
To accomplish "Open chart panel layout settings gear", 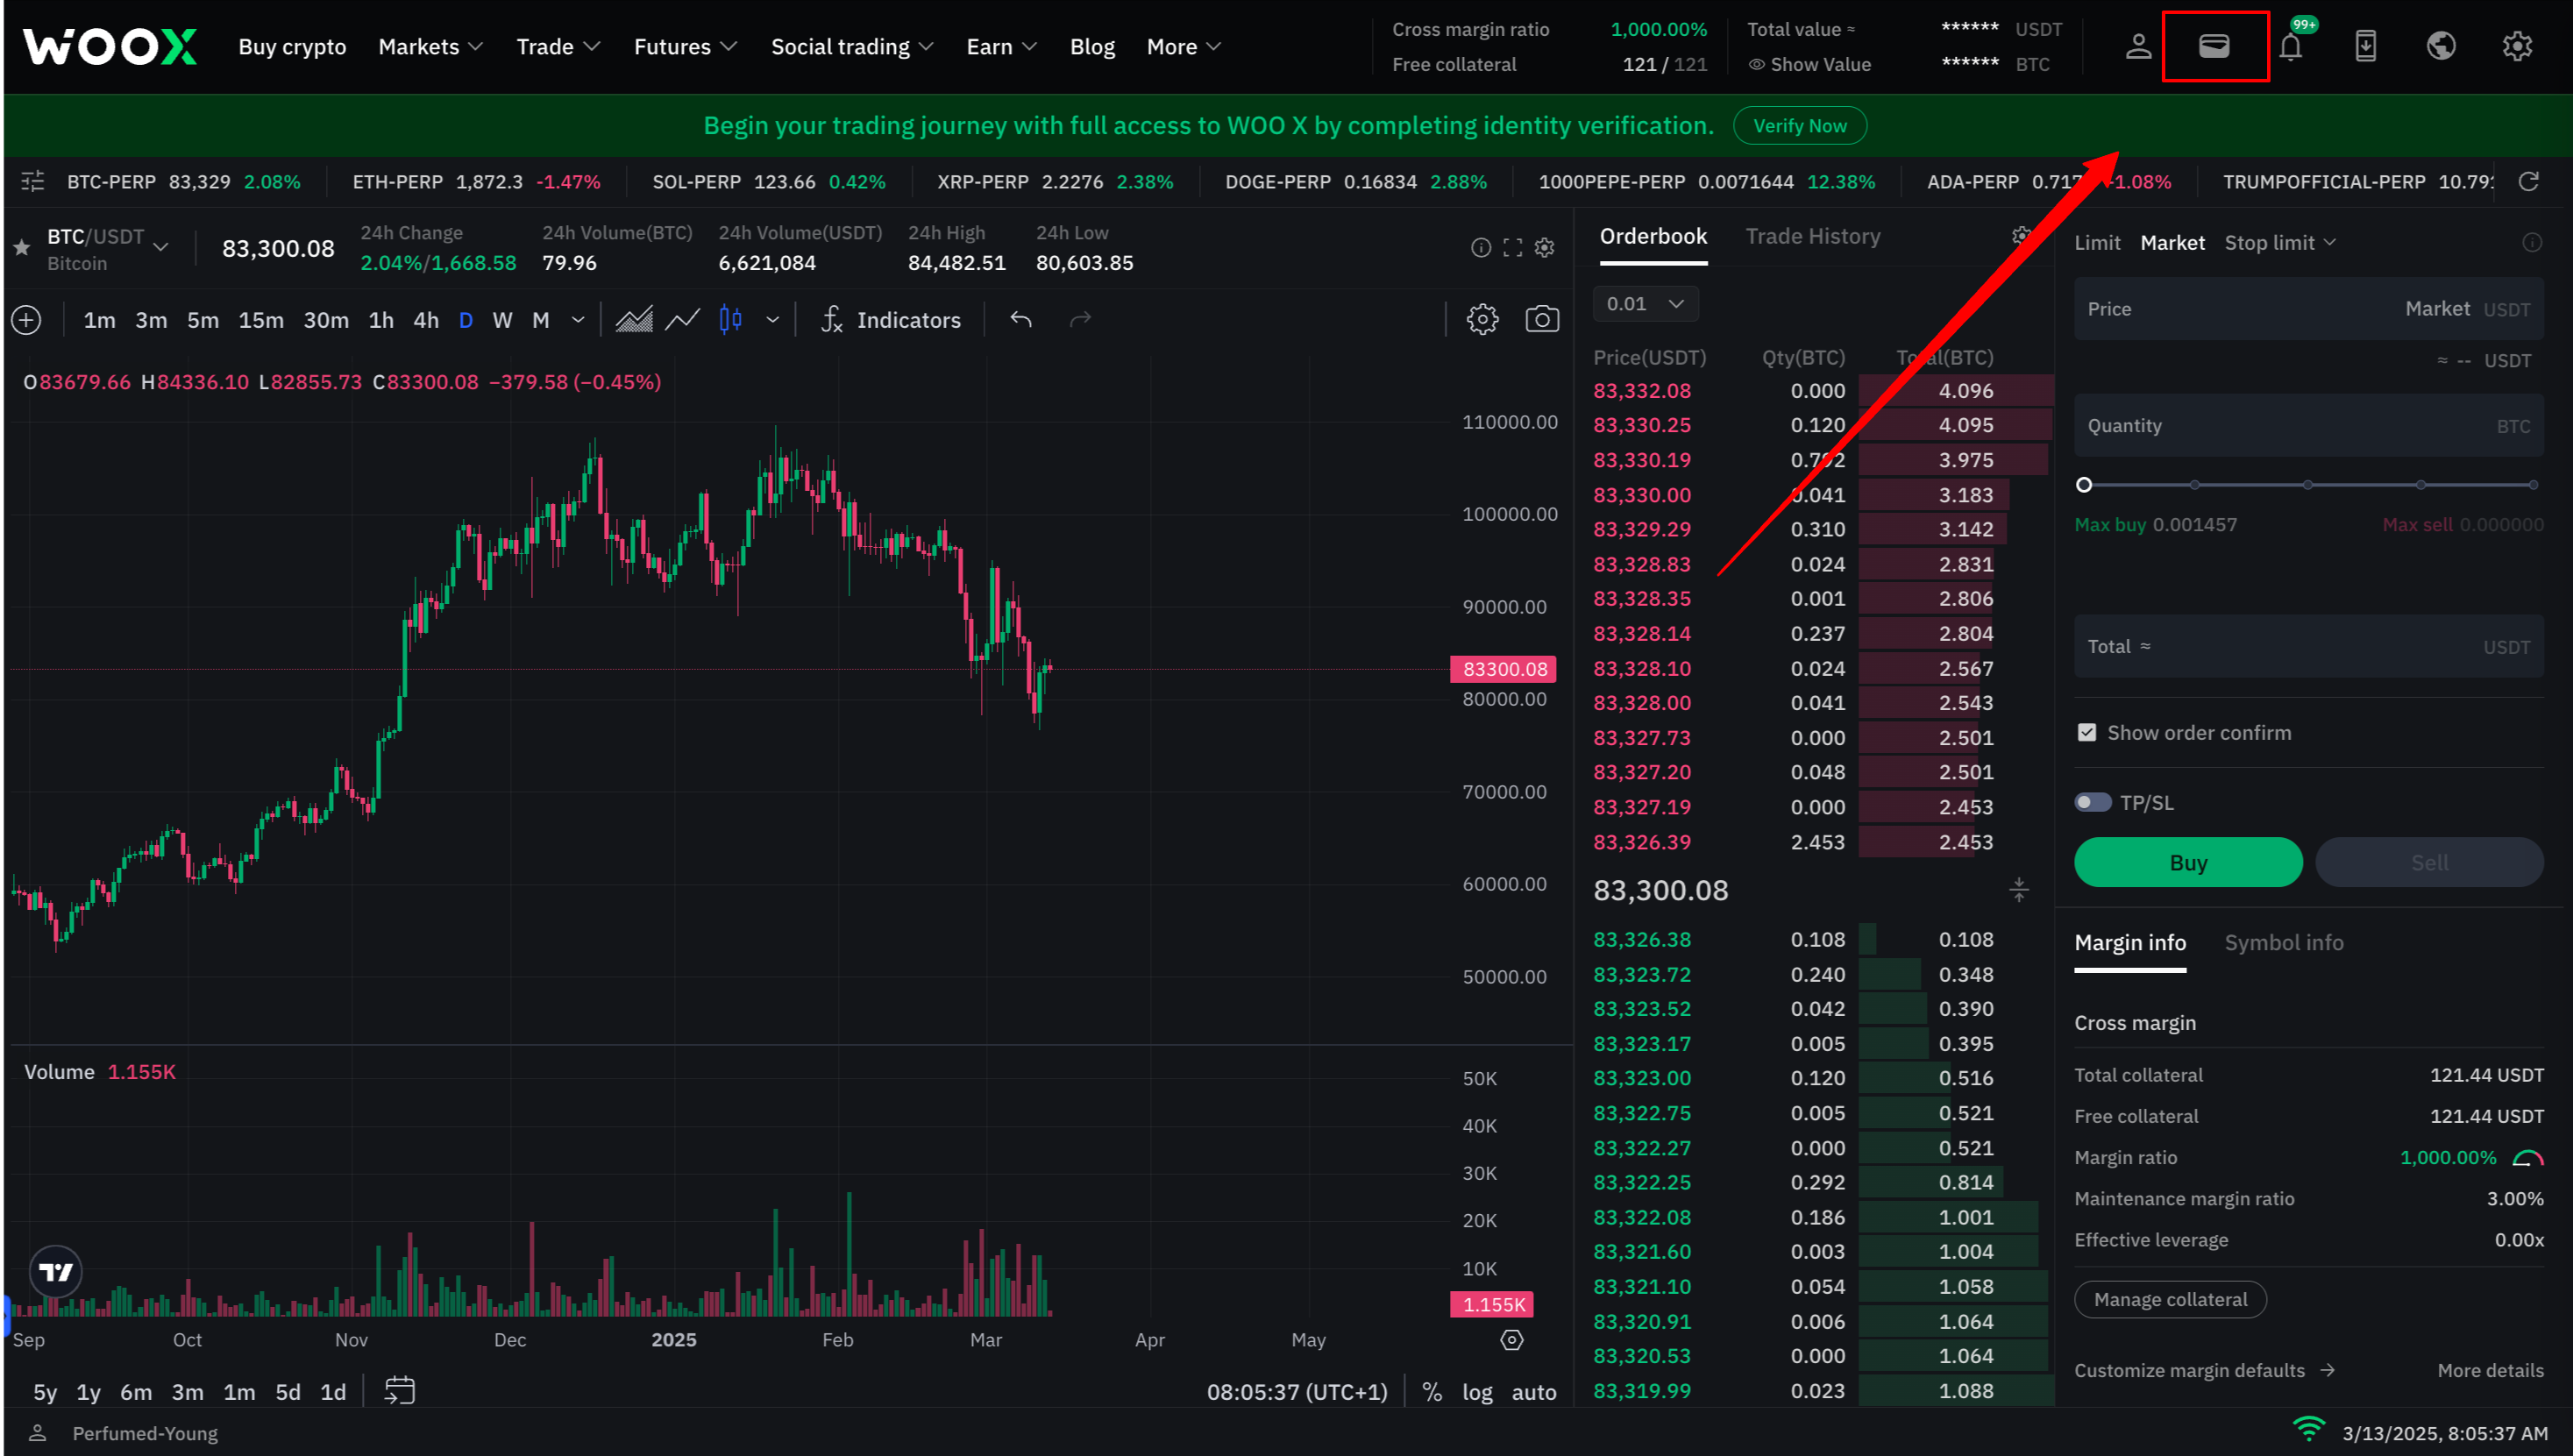I will (x=1544, y=247).
